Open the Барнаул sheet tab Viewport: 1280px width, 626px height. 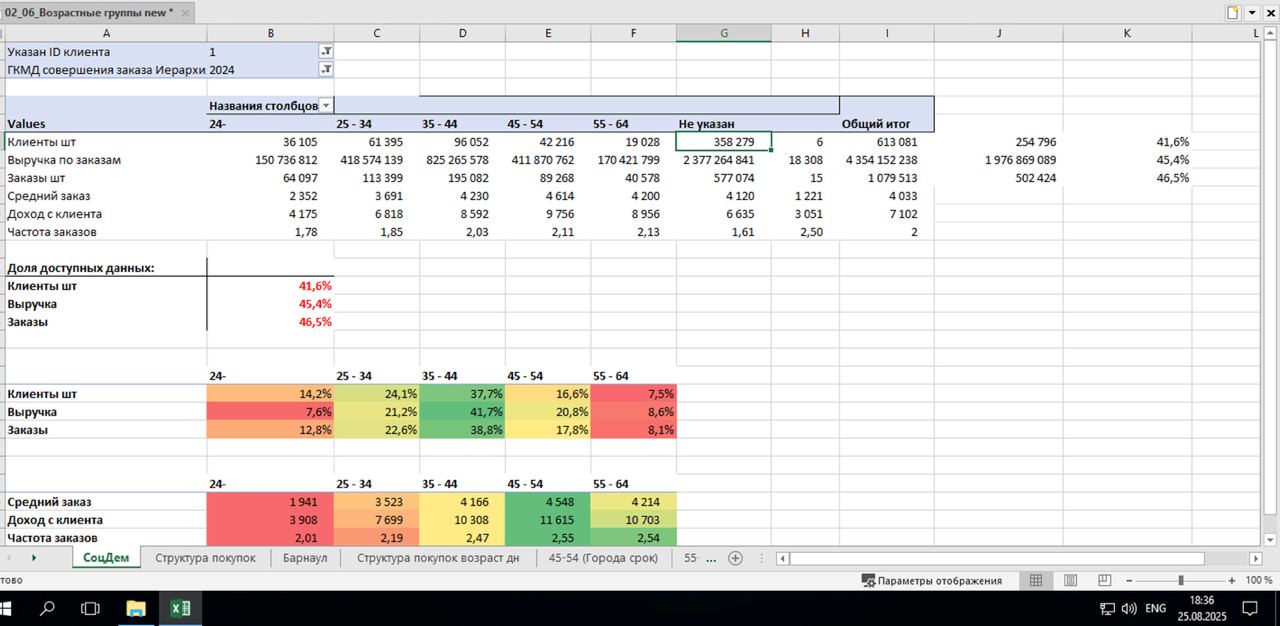pos(305,558)
